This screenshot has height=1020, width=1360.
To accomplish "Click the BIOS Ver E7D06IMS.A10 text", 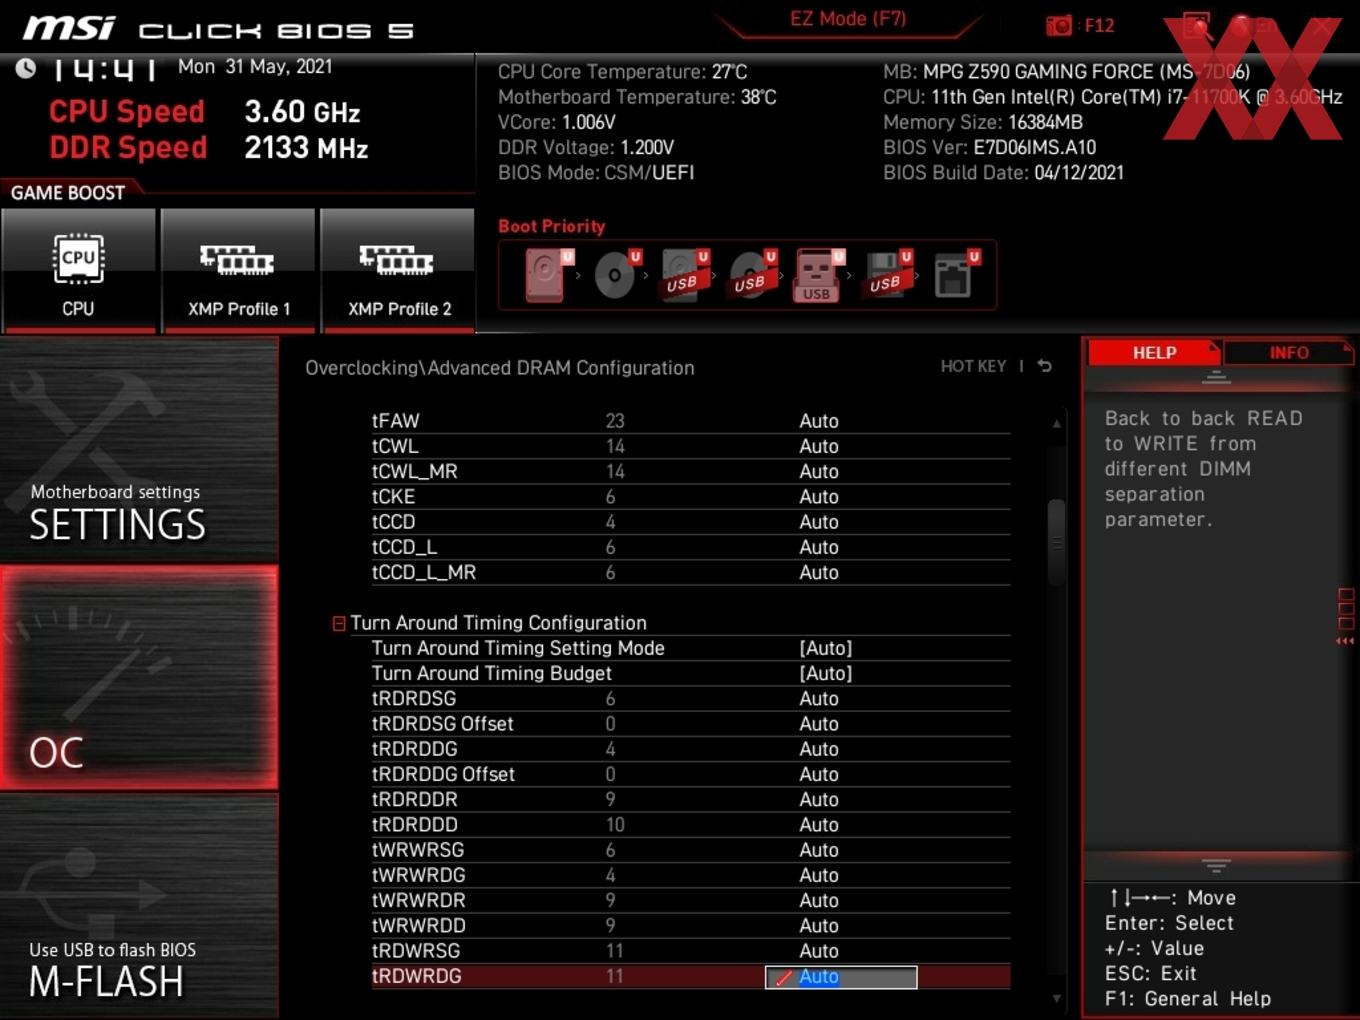I will [x=990, y=147].
